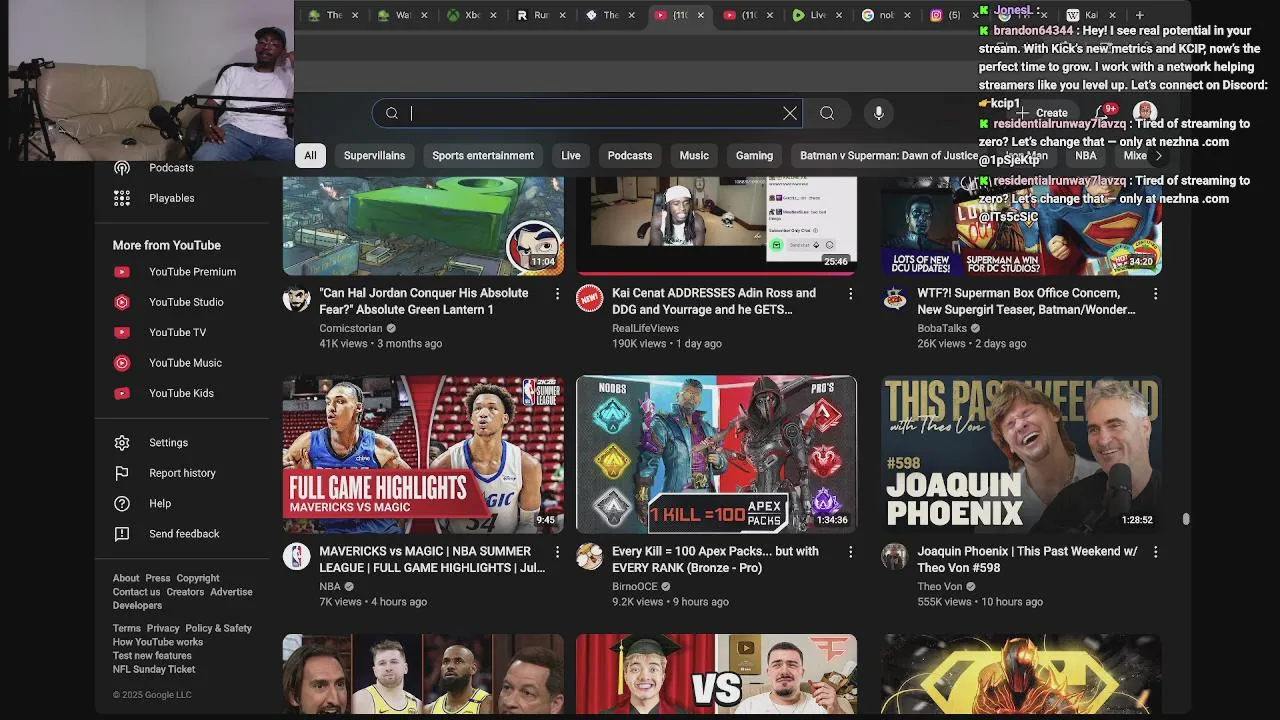Open account profile avatar menu
This screenshot has width=1280, height=720.
(1145, 112)
